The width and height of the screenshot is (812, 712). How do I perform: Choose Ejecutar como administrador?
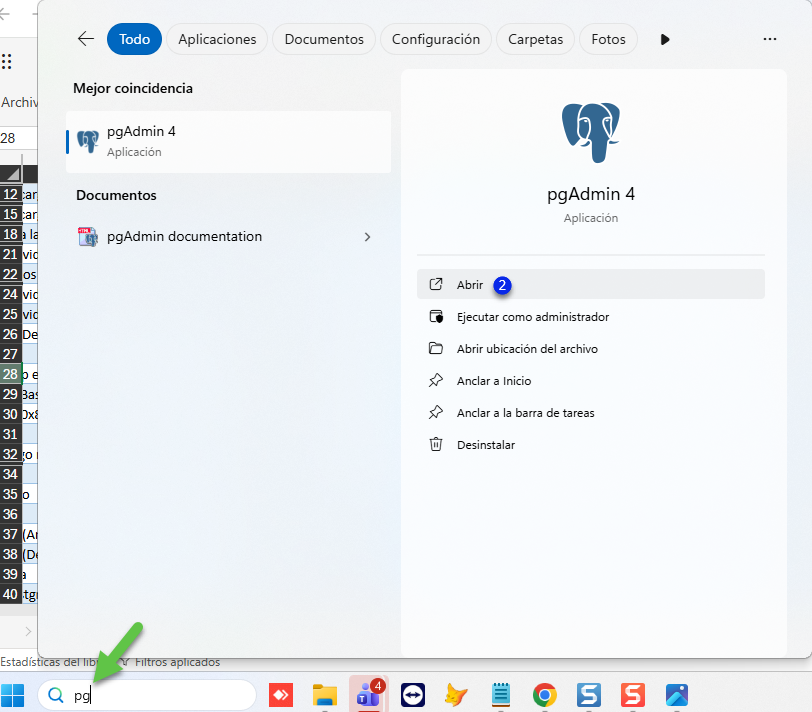coord(590,316)
